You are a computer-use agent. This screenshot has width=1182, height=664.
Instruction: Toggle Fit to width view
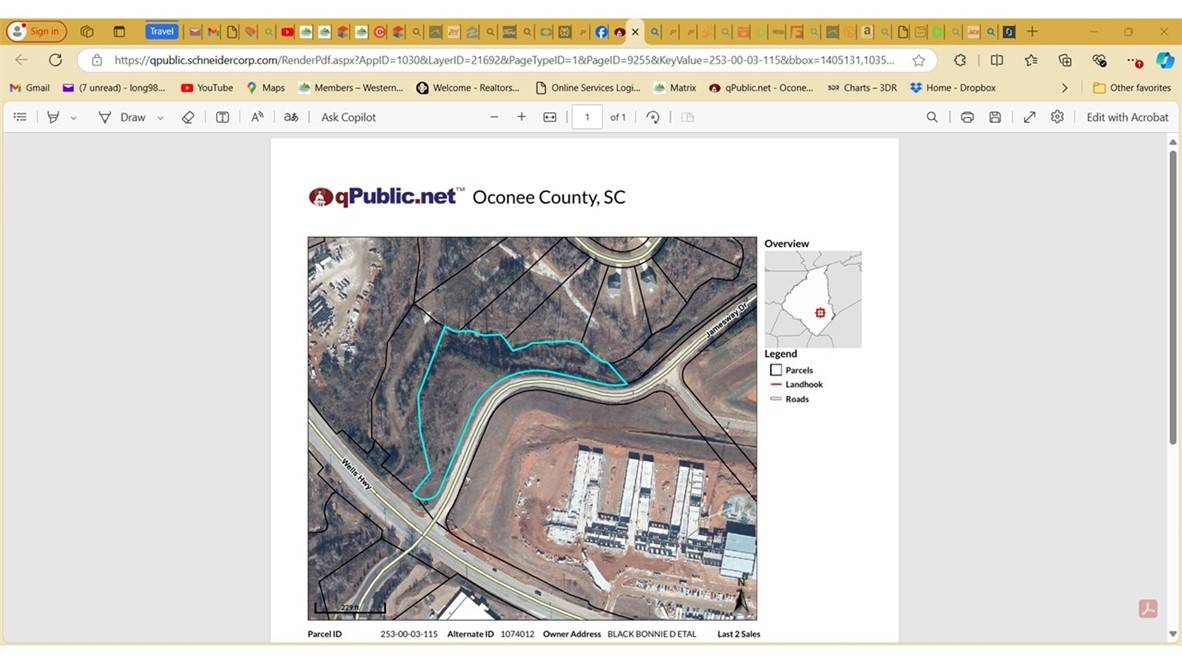[550, 117]
